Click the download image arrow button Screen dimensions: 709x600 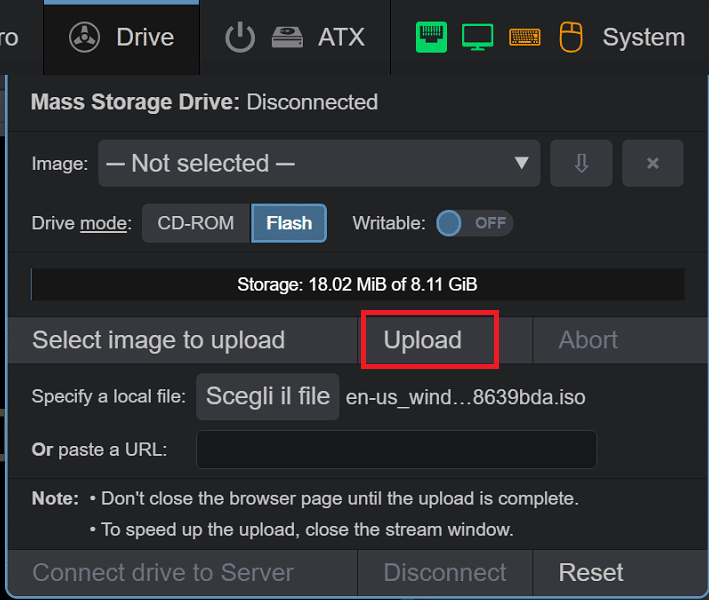(581, 163)
